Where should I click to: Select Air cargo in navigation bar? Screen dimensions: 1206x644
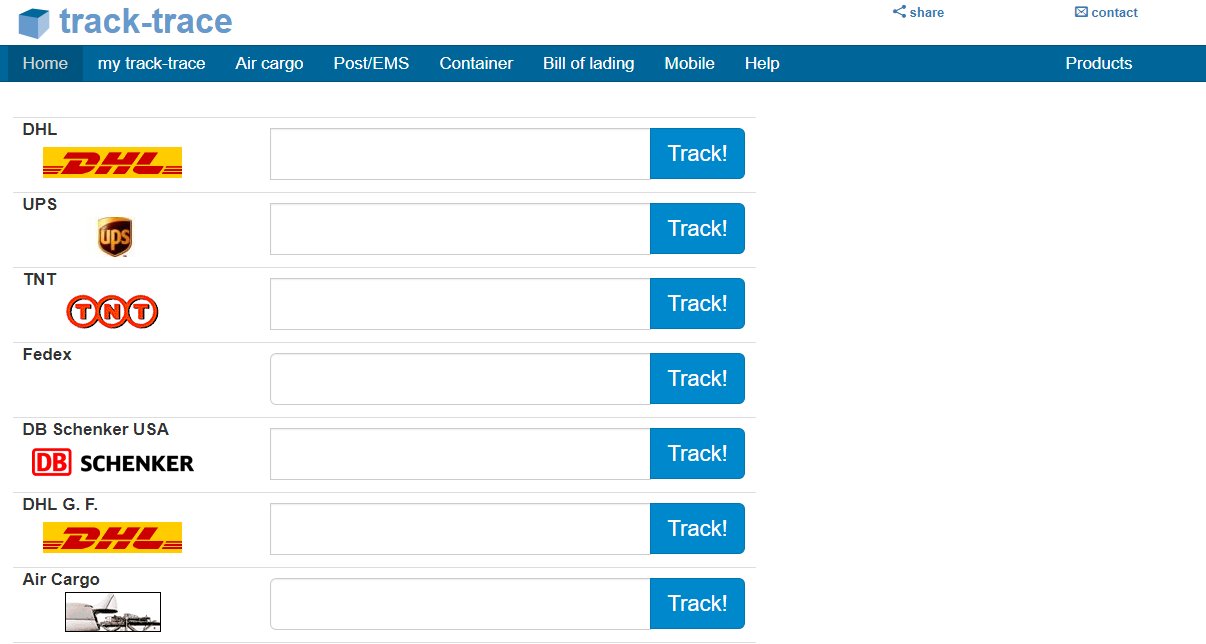[x=270, y=63]
